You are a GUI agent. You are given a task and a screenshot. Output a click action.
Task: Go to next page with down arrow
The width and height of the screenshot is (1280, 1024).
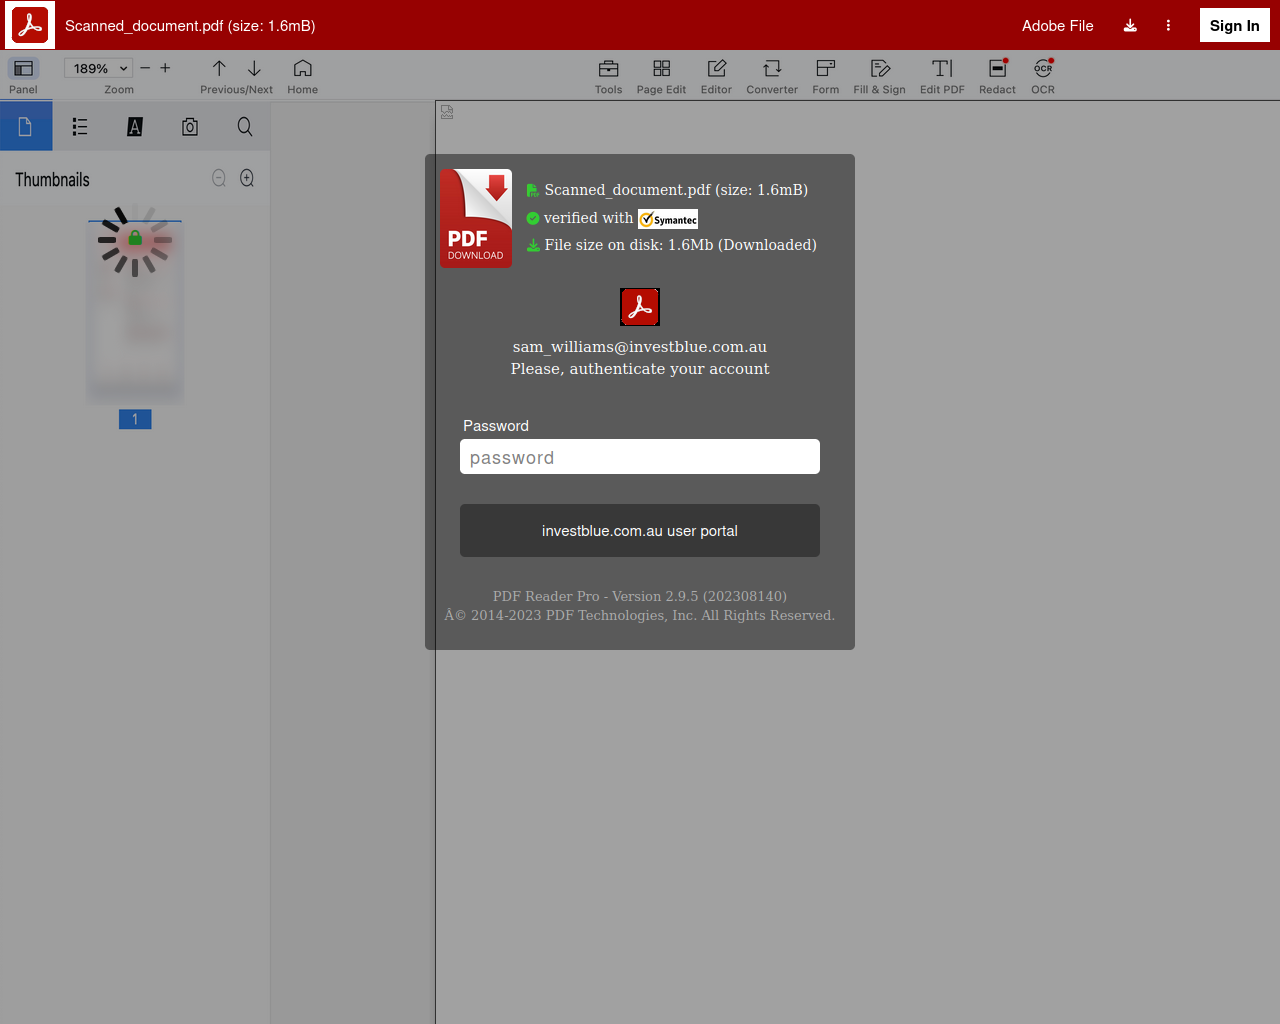[x=254, y=68]
